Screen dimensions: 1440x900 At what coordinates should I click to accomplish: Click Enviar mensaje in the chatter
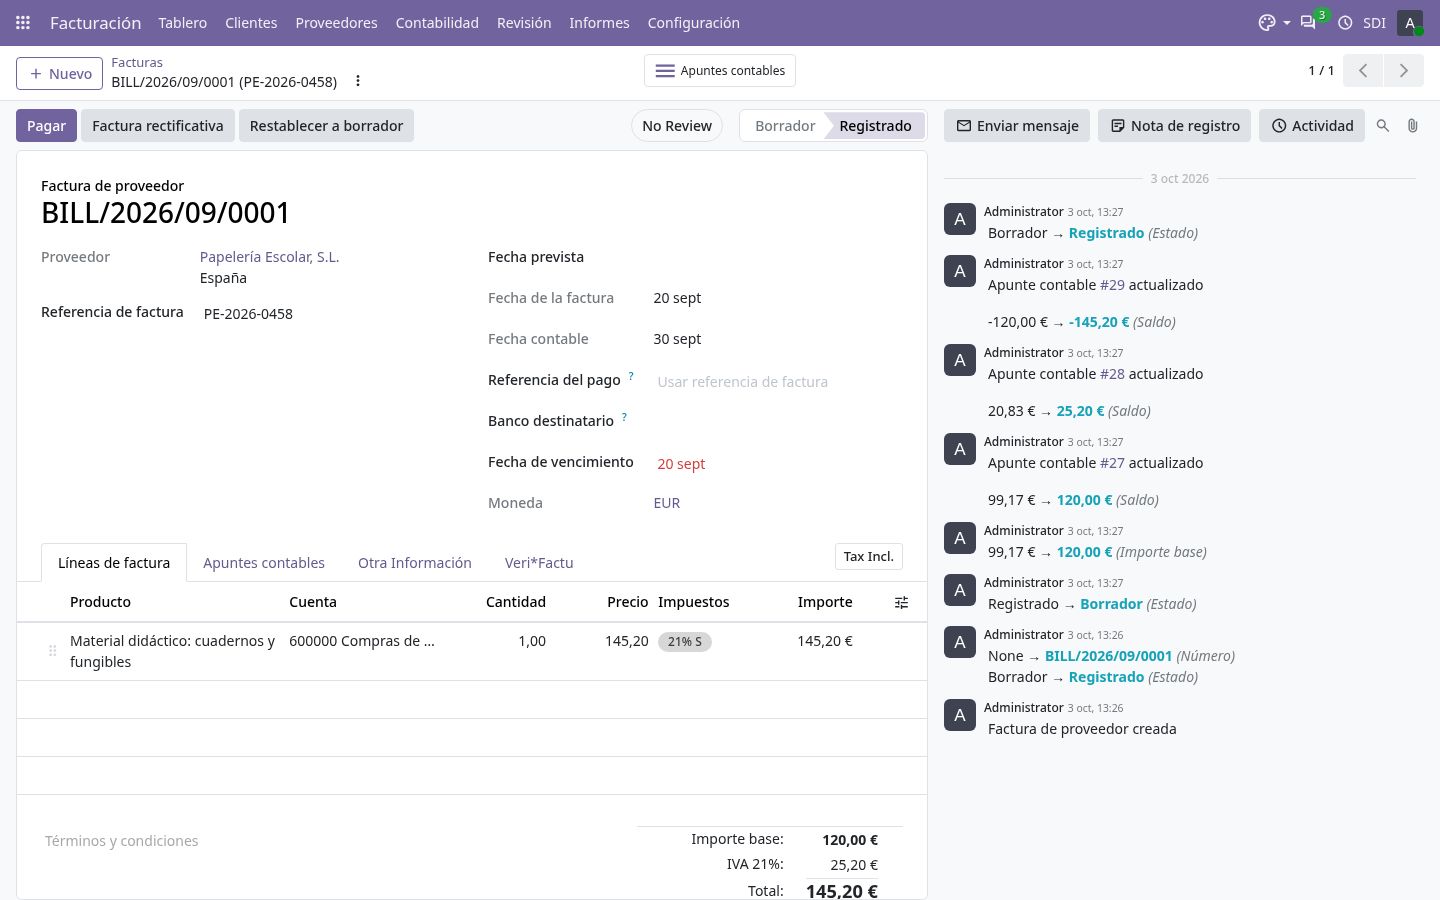(1017, 126)
